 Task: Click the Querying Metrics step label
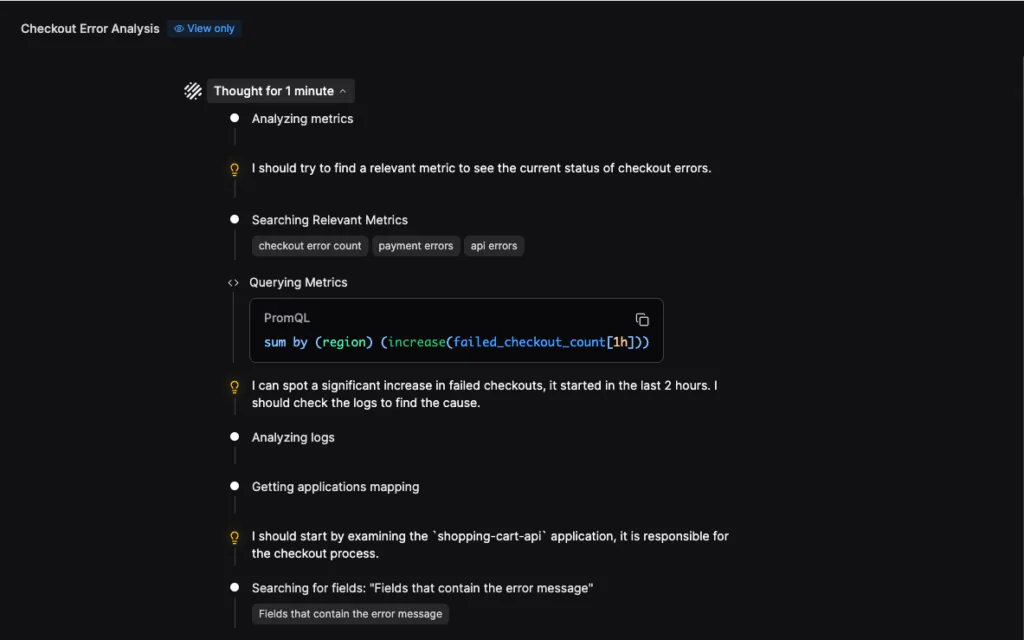[298, 283]
